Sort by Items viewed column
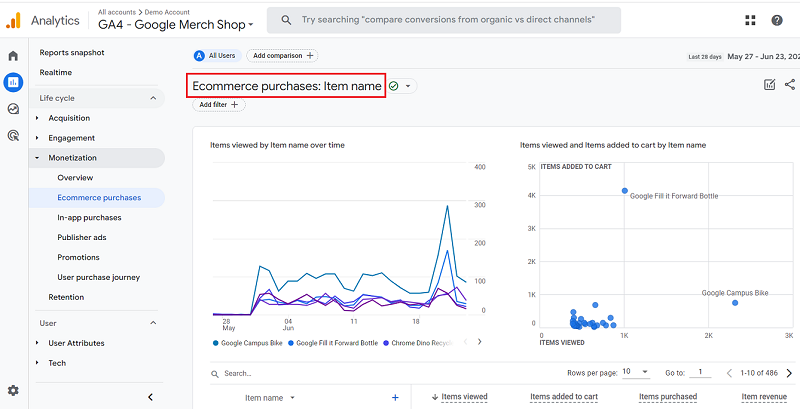This screenshot has width=800, height=409. (464, 397)
